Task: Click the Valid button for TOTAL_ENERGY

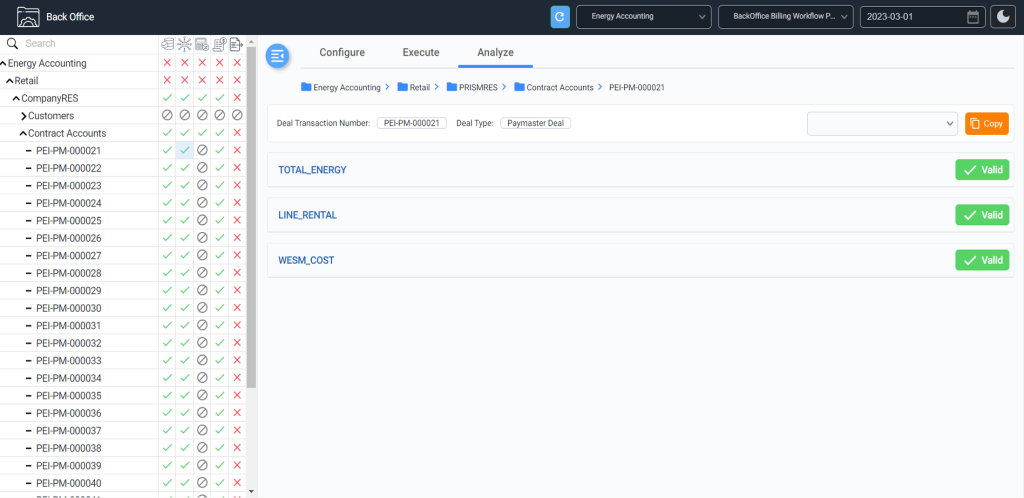Action: (x=982, y=170)
